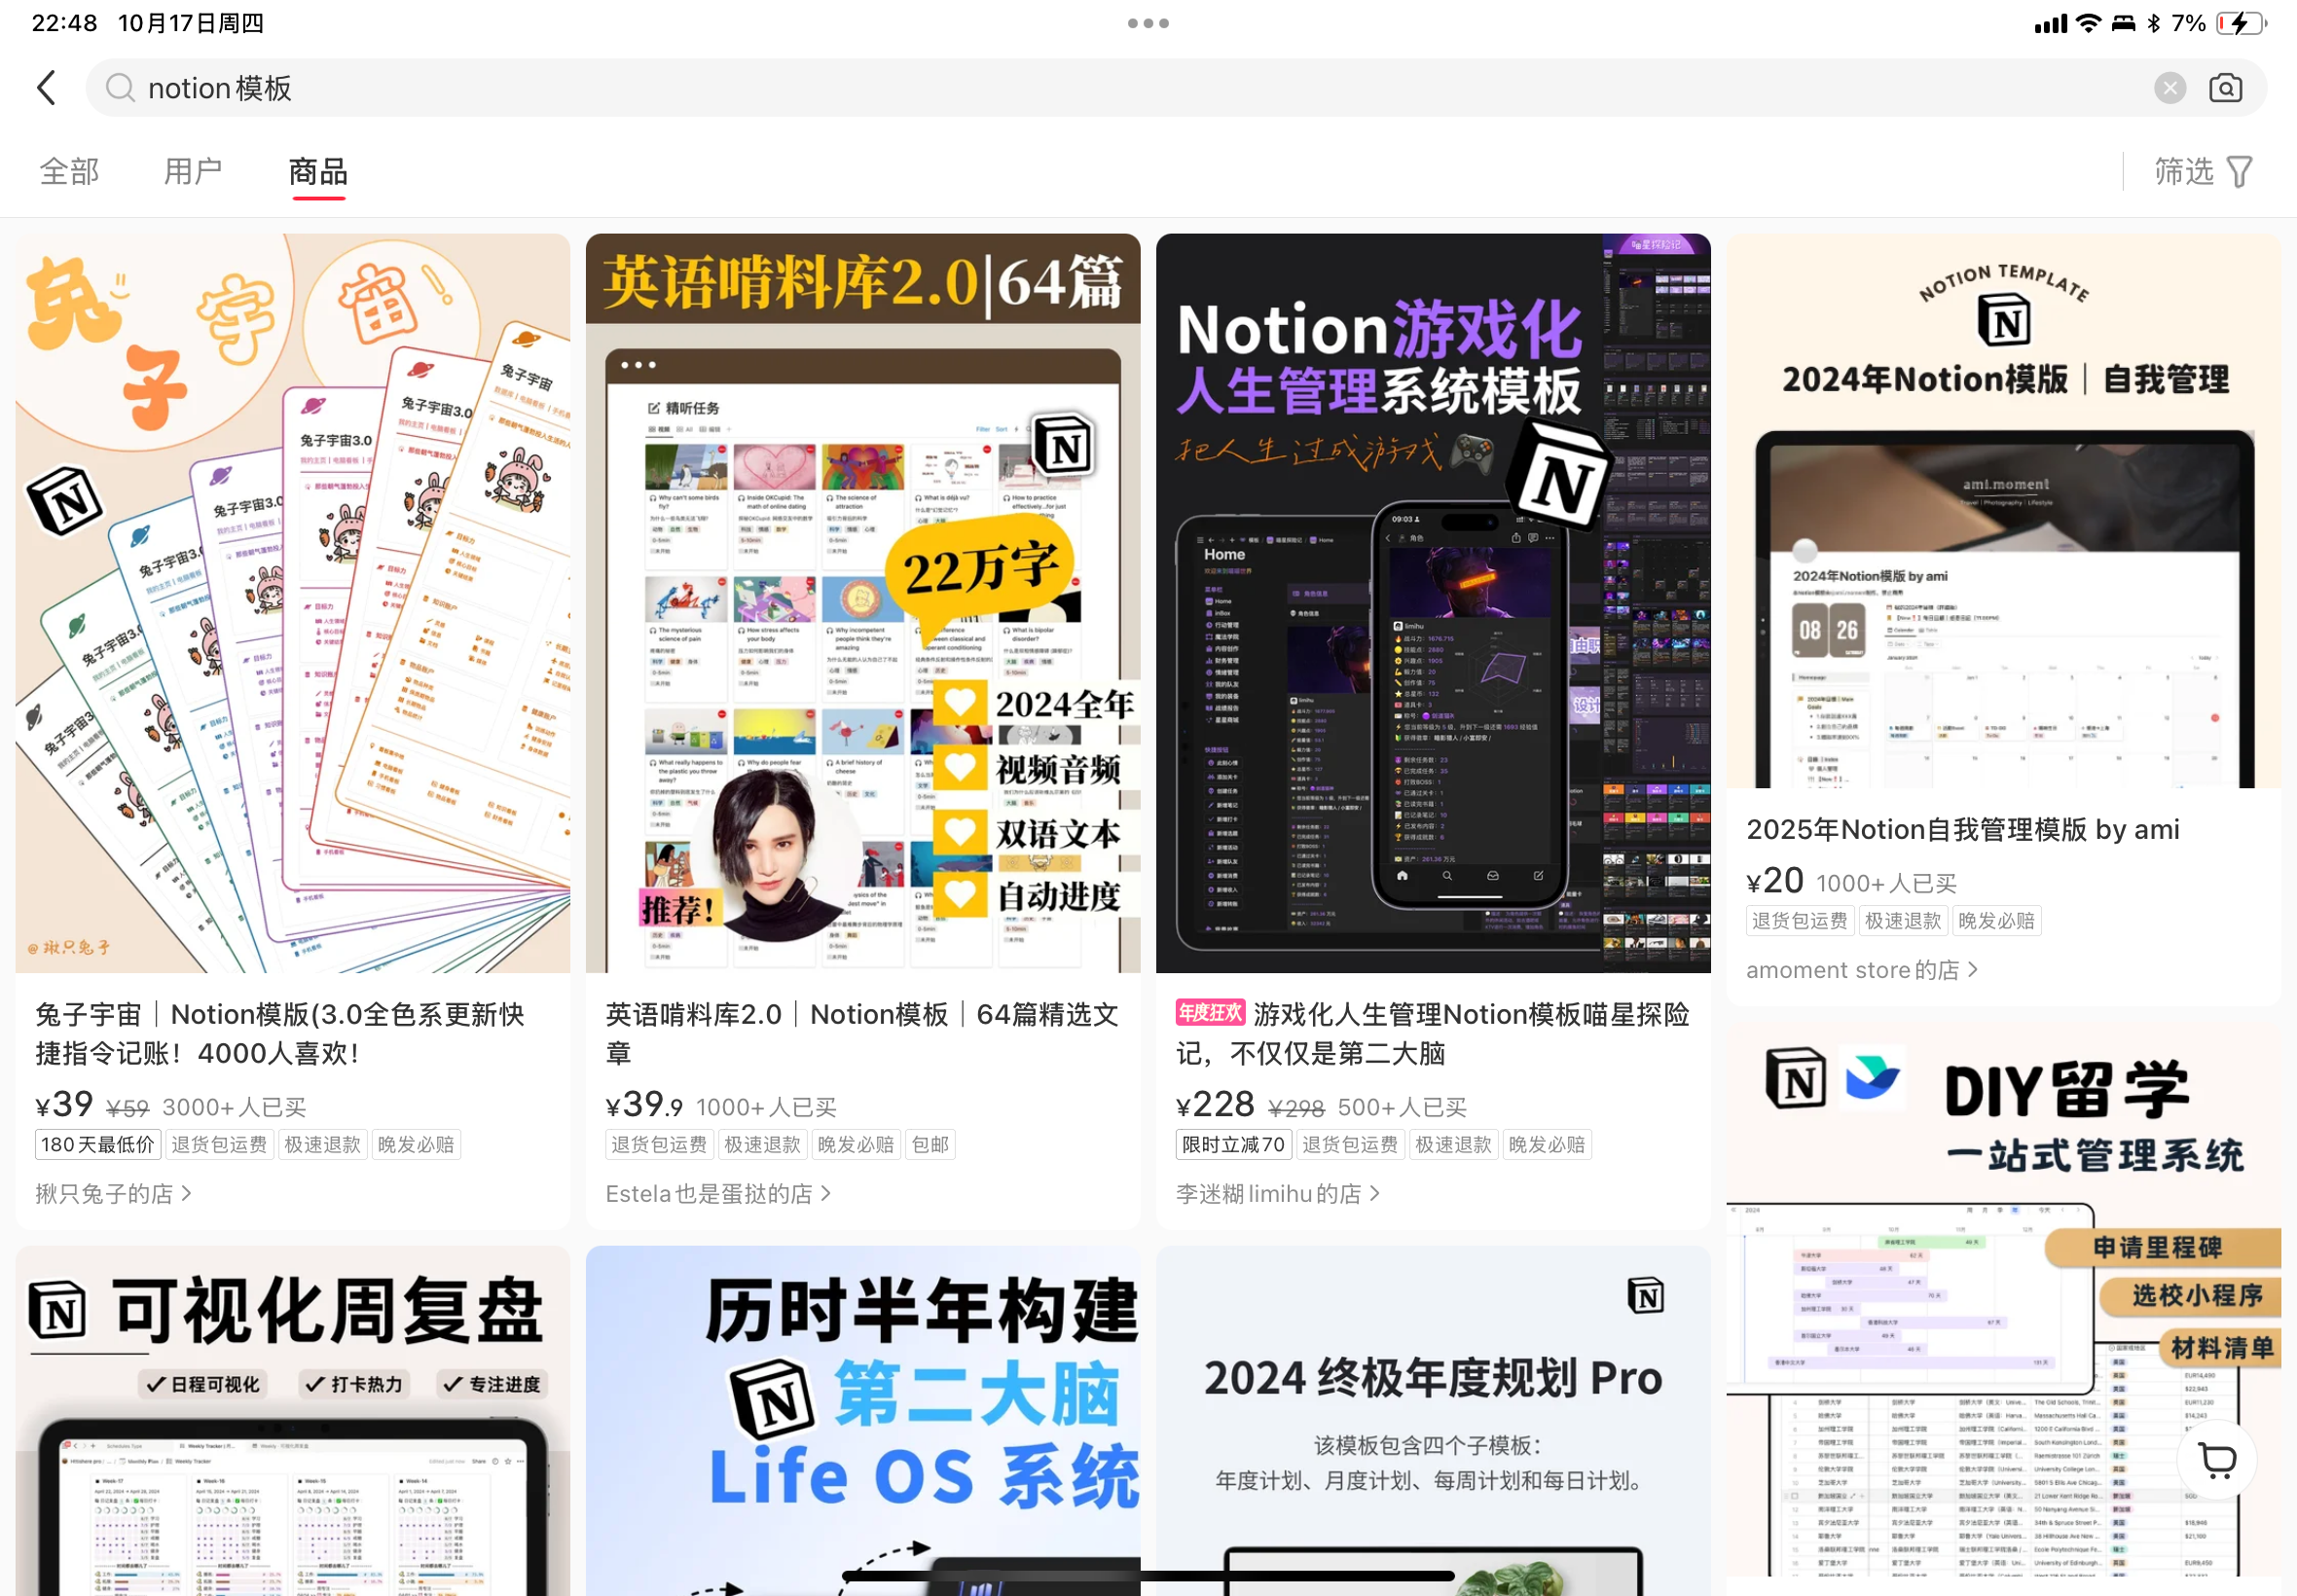Select the 商品 tab
This screenshot has width=2297, height=1596.
pos(318,172)
